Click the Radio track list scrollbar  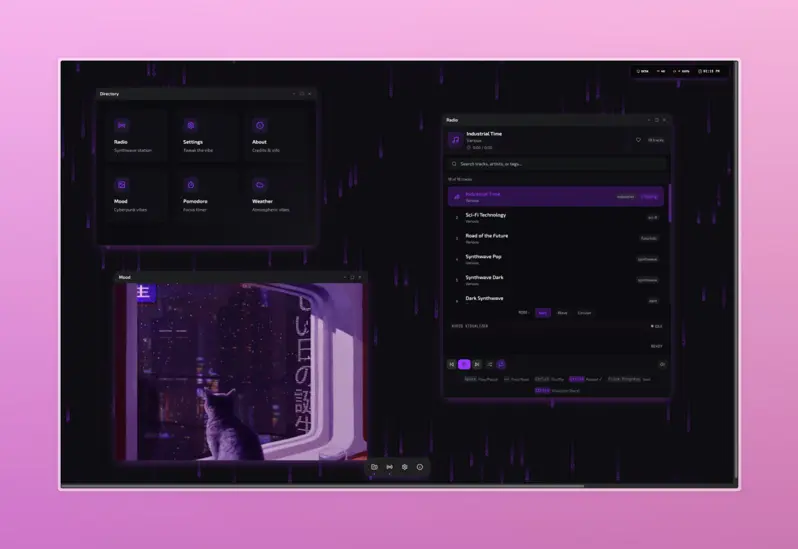(x=670, y=204)
